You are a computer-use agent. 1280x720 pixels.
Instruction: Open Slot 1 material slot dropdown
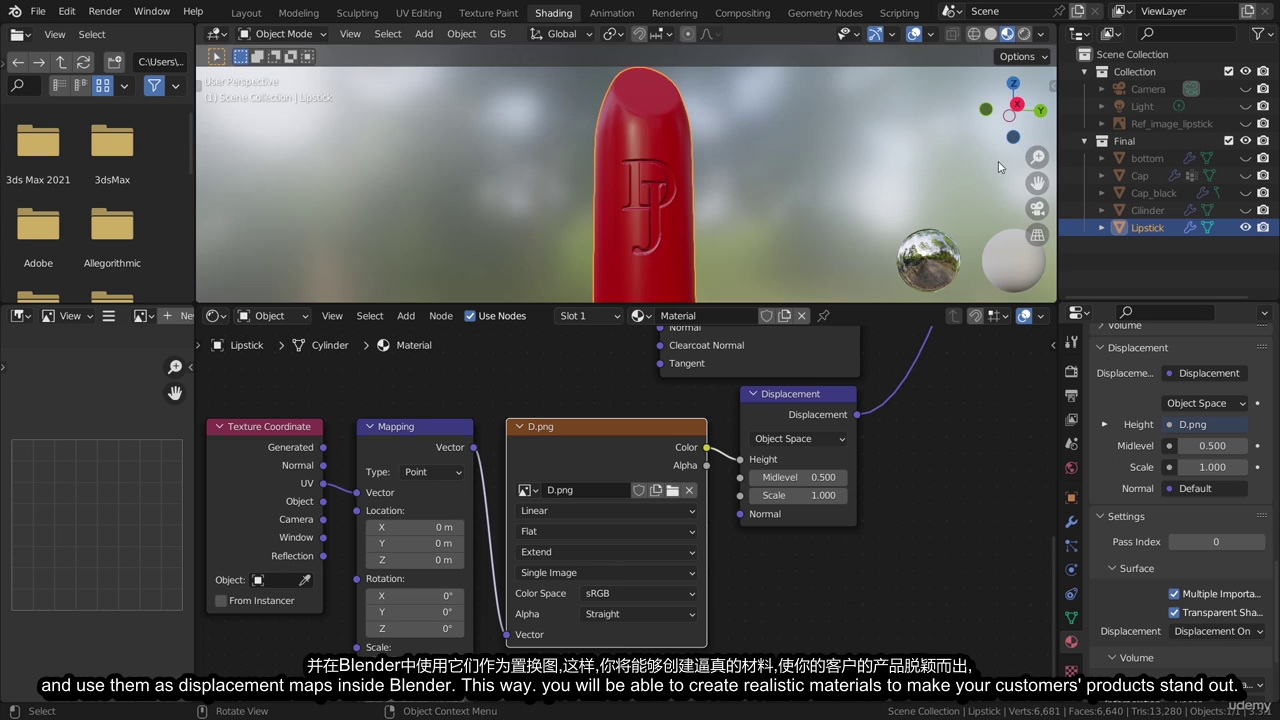click(589, 316)
